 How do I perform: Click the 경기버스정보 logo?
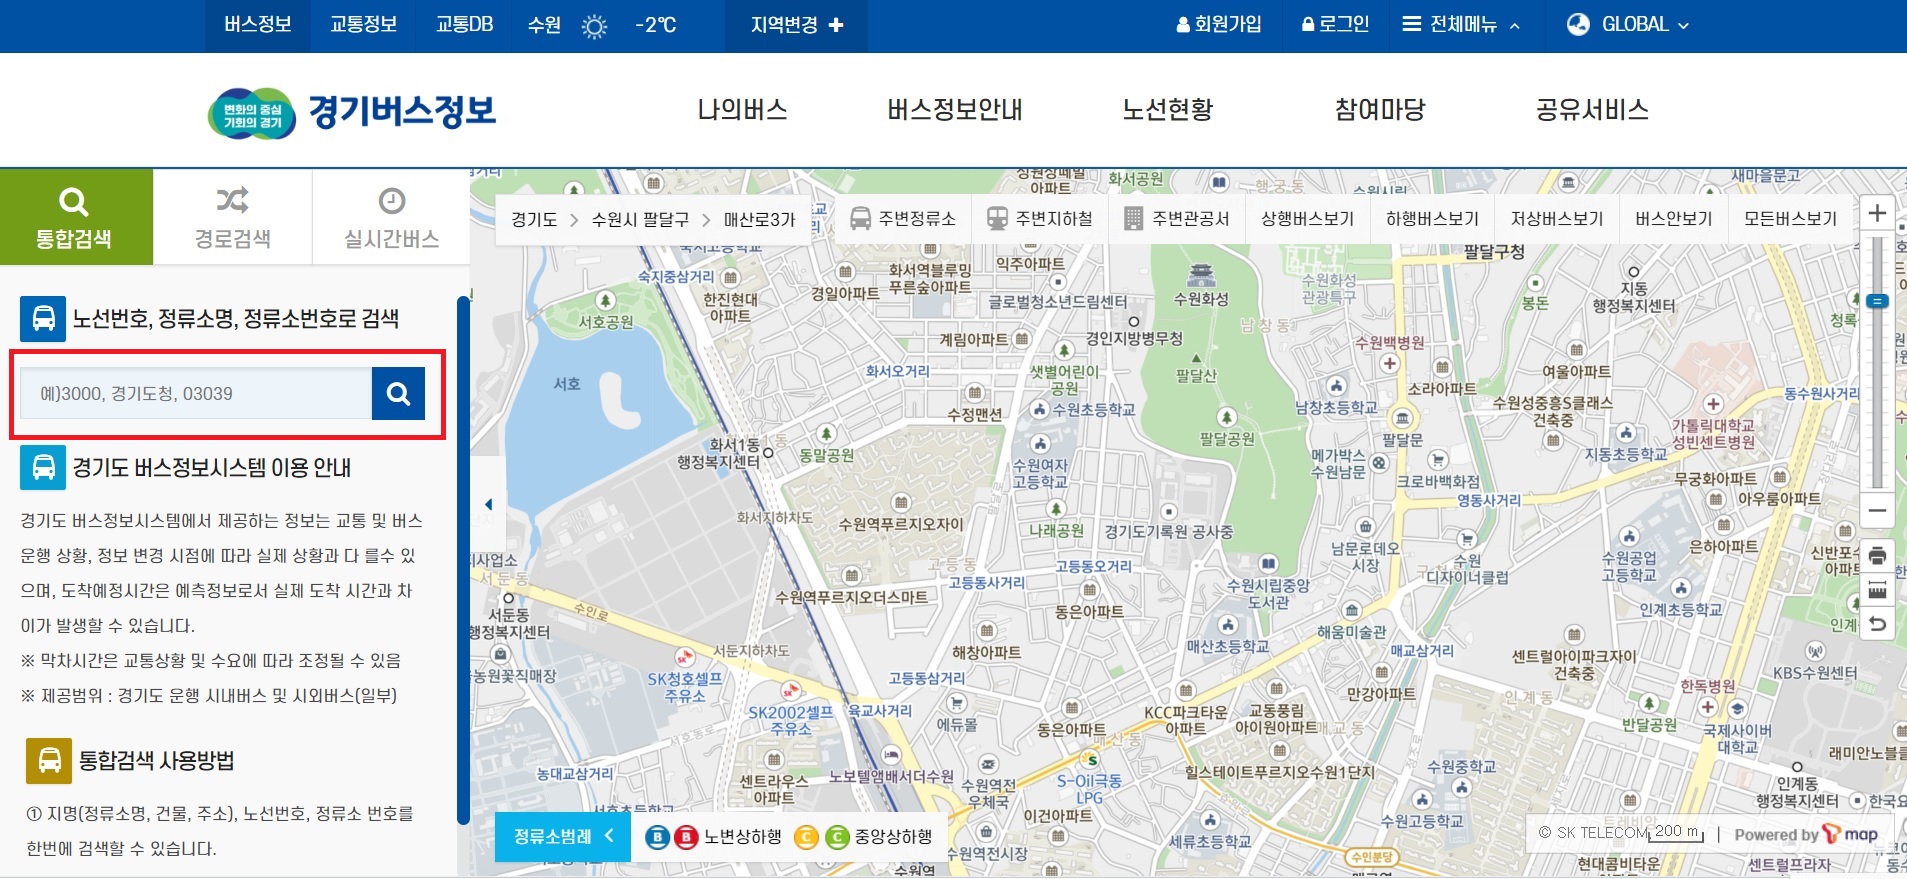[352, 112]
